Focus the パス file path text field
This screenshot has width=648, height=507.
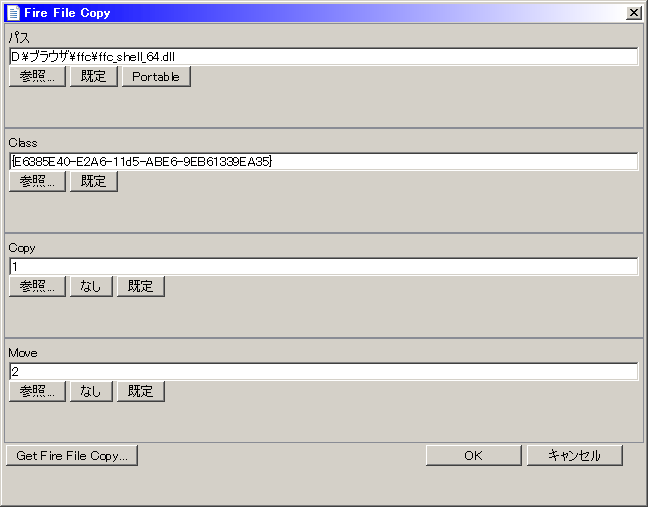click(x=323, y=57)
